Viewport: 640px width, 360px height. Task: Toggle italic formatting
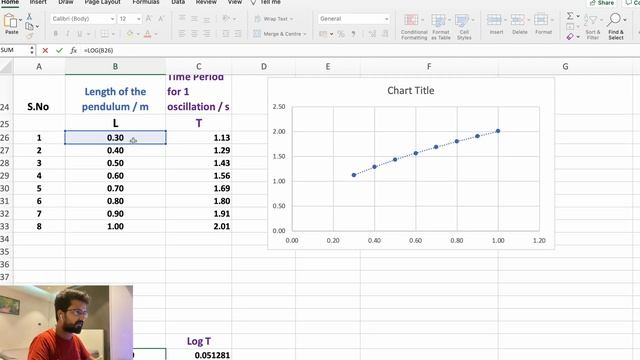pos(67,34)
